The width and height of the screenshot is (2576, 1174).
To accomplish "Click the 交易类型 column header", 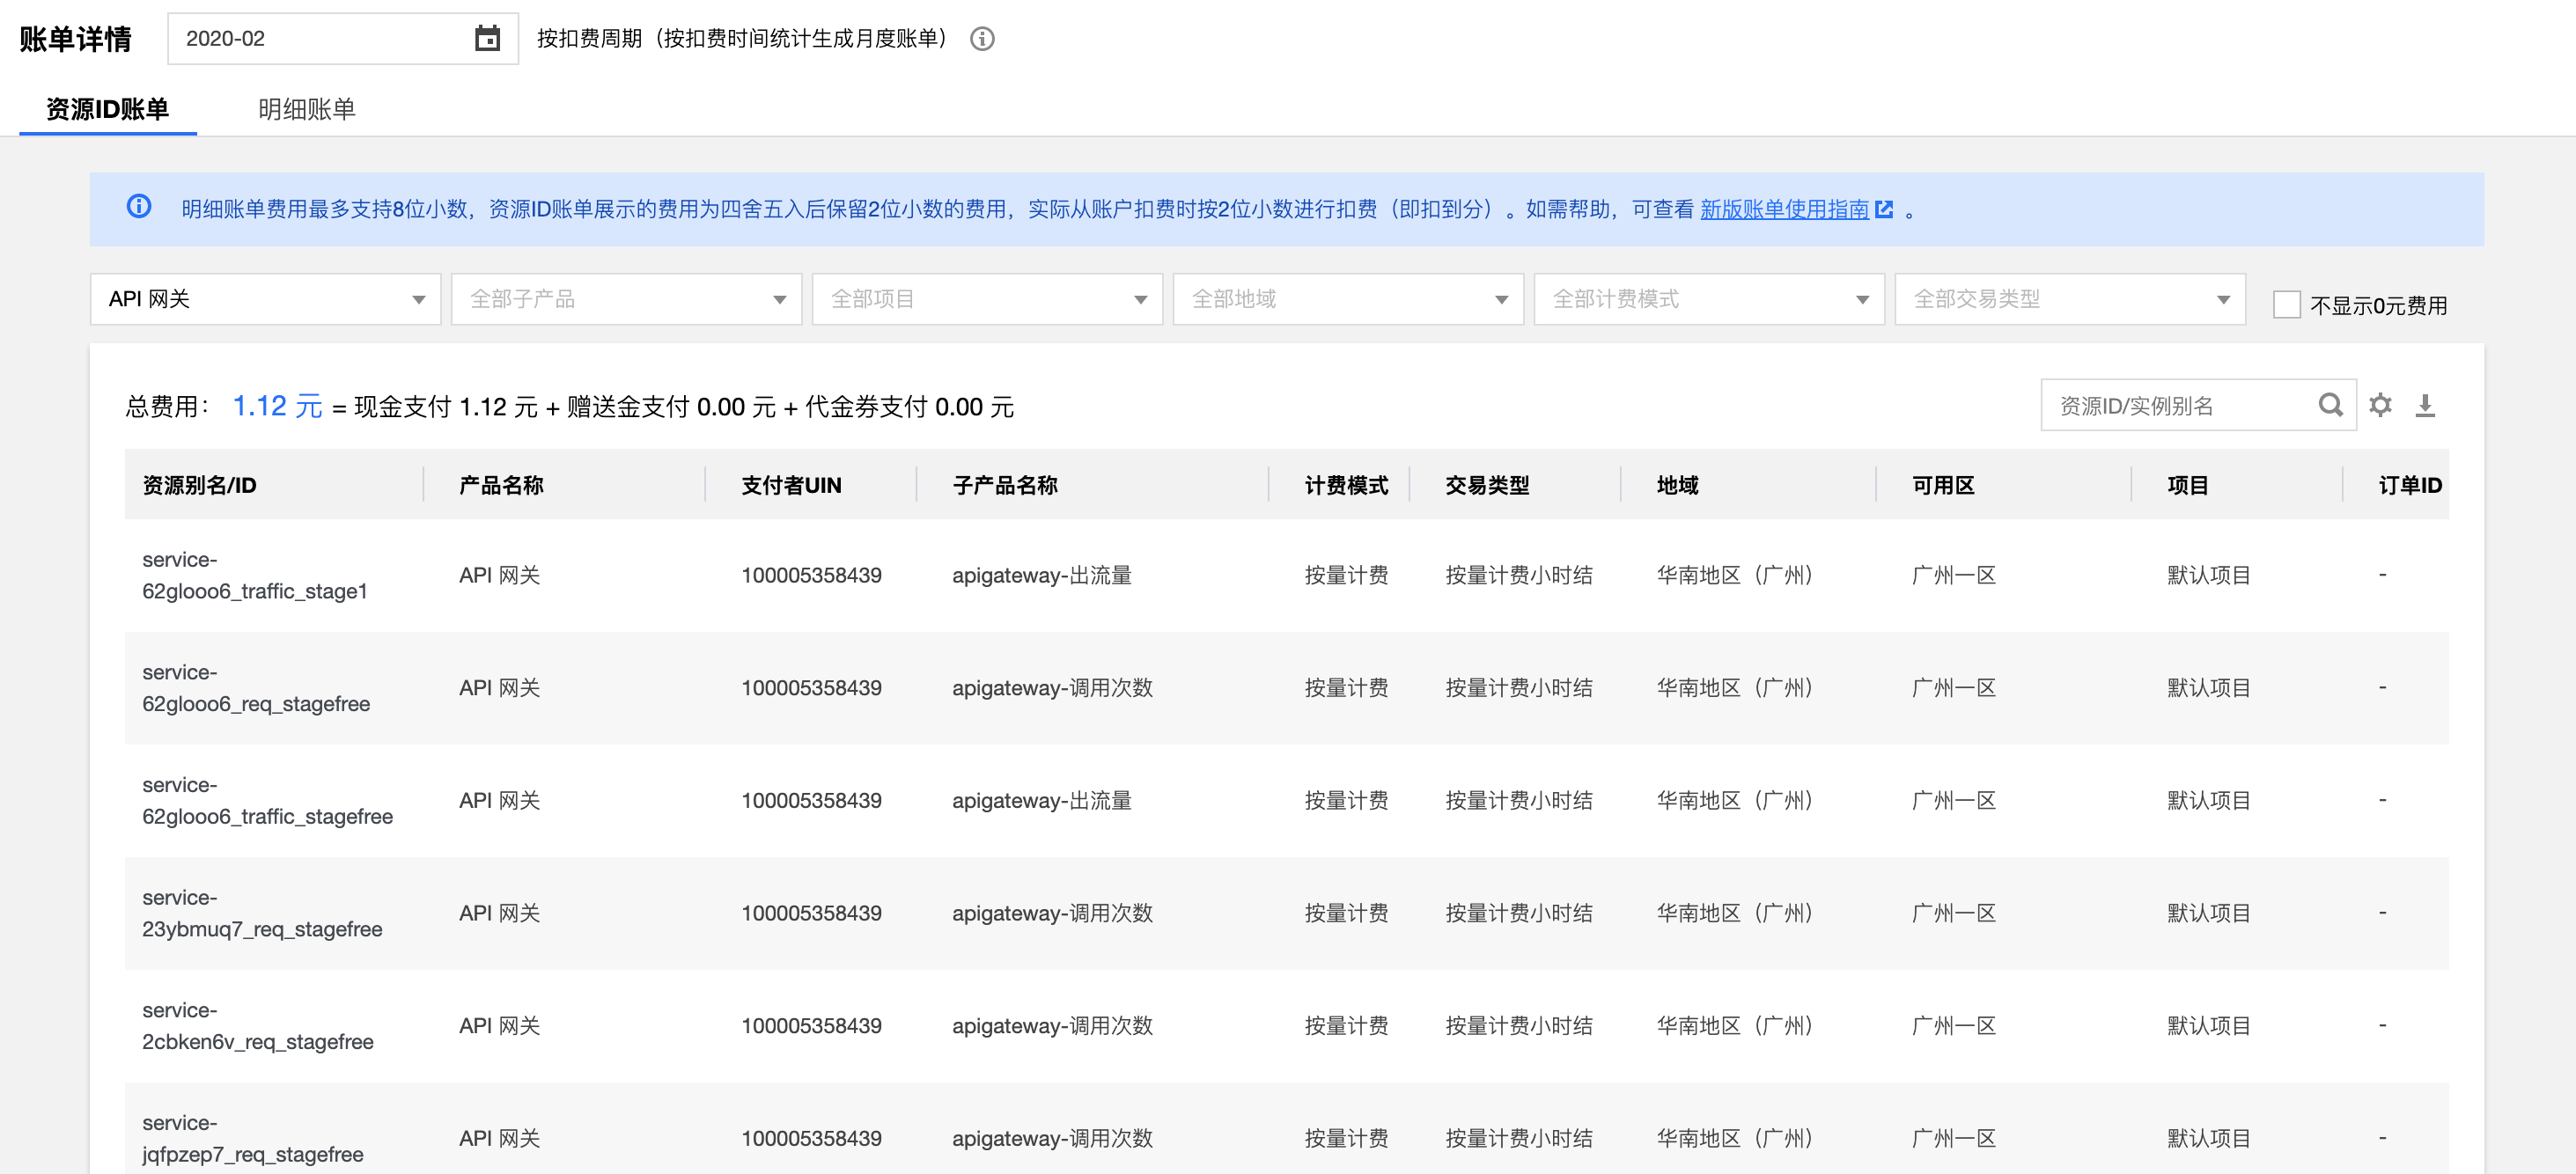I will [1487, 485].
